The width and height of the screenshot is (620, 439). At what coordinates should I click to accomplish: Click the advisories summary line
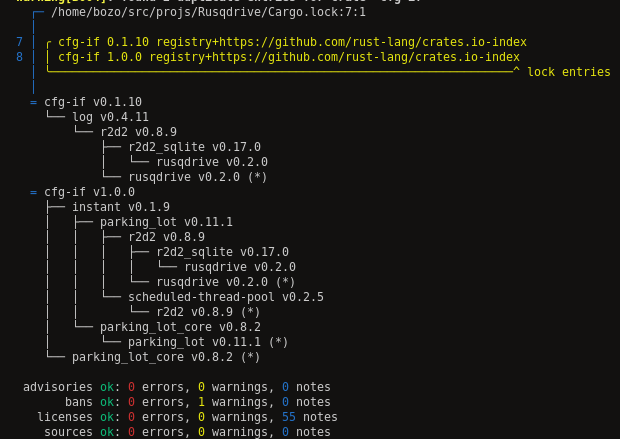[177, 387]
